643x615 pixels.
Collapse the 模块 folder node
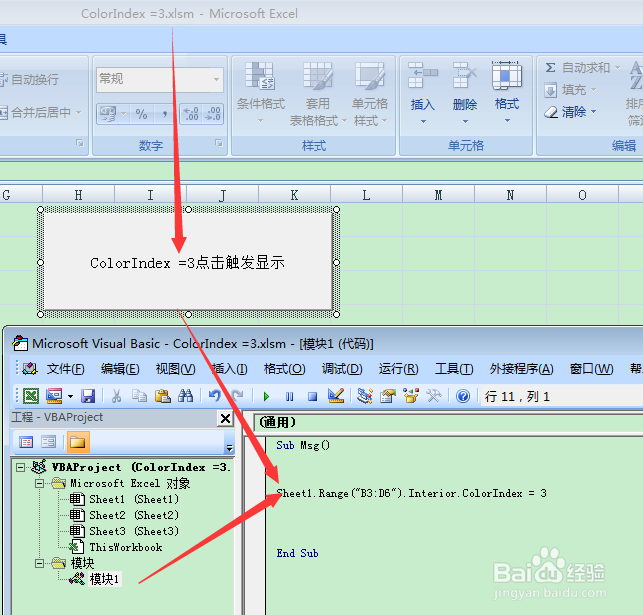[x=39, y=564]
